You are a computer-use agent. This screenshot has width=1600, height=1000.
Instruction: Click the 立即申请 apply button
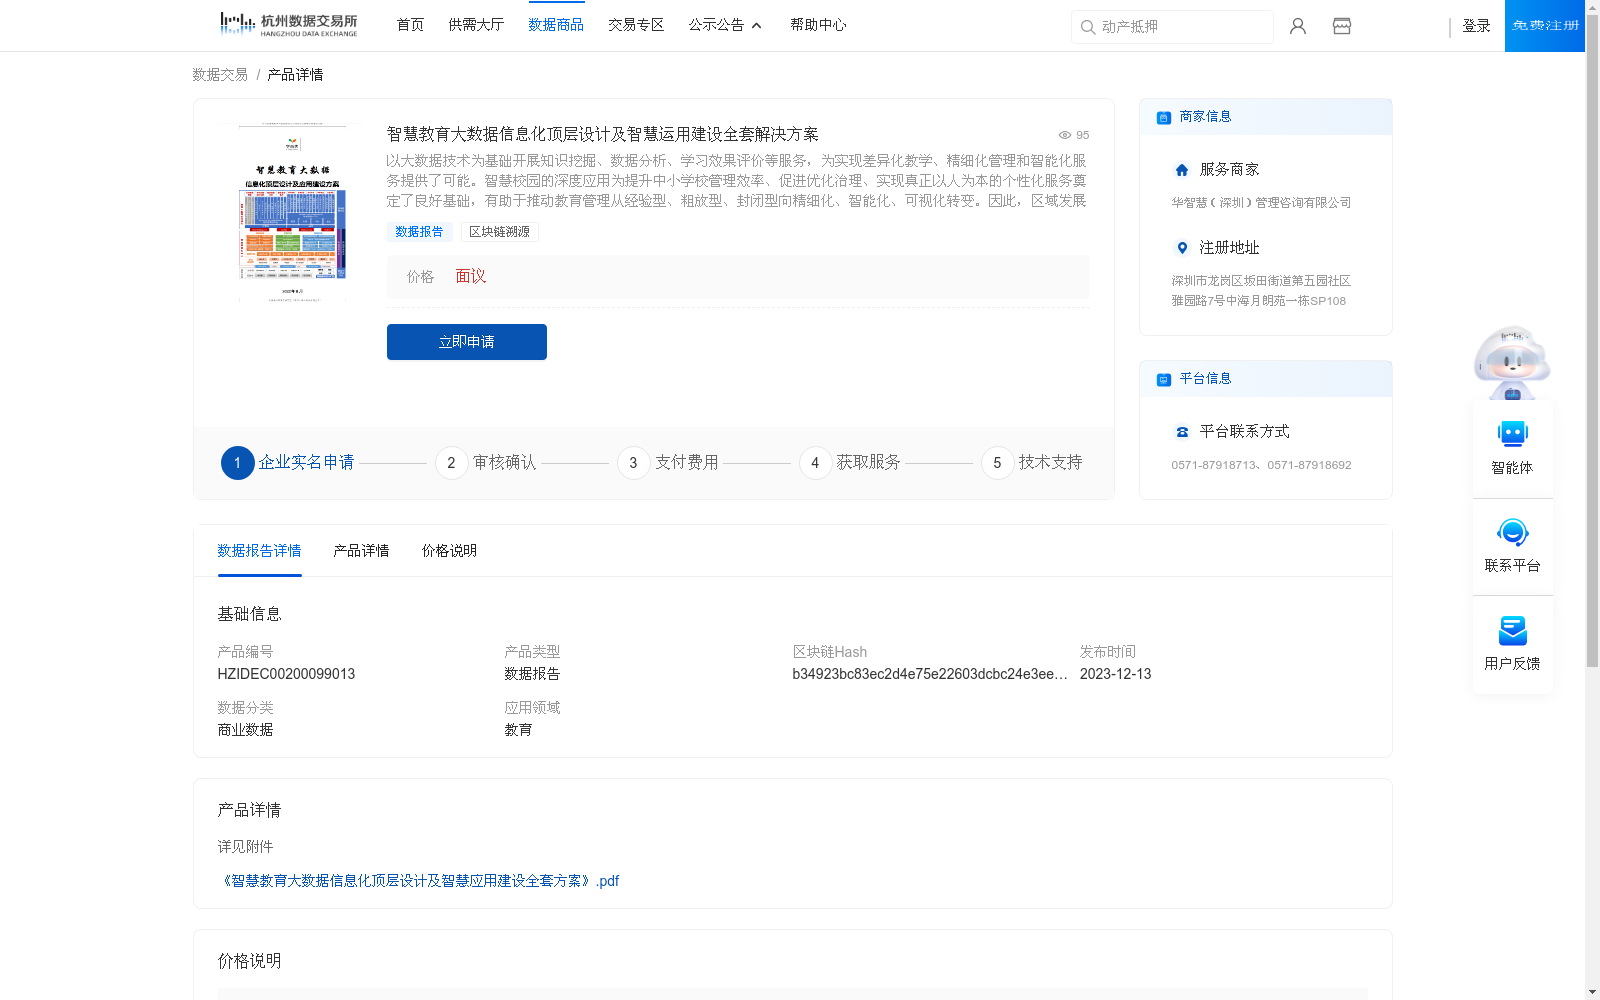tap(466, 342)
